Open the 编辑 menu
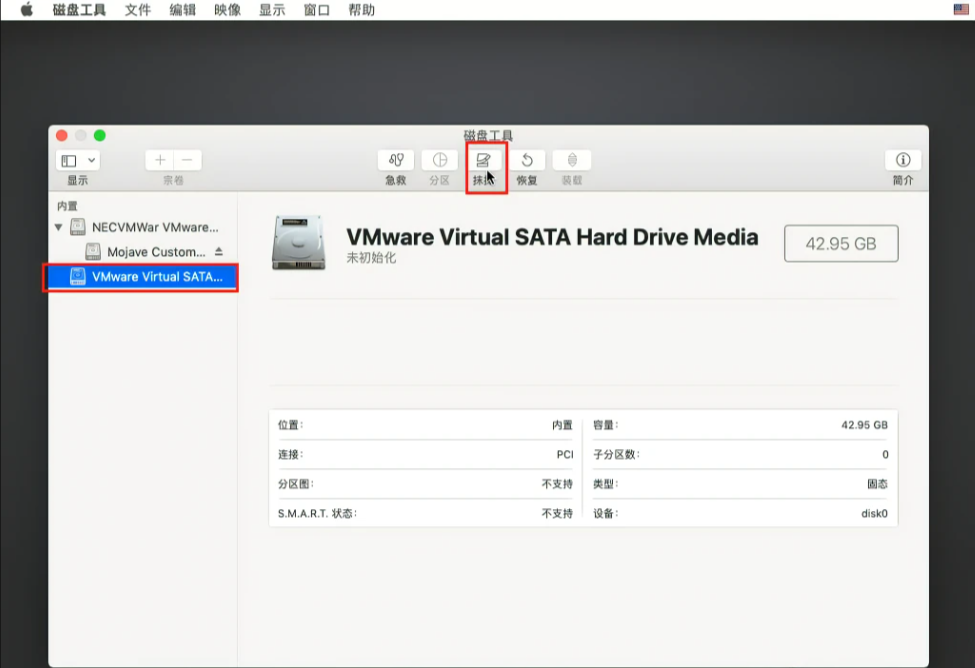Viewport: 975px width, 668px height. click(182, 10)
